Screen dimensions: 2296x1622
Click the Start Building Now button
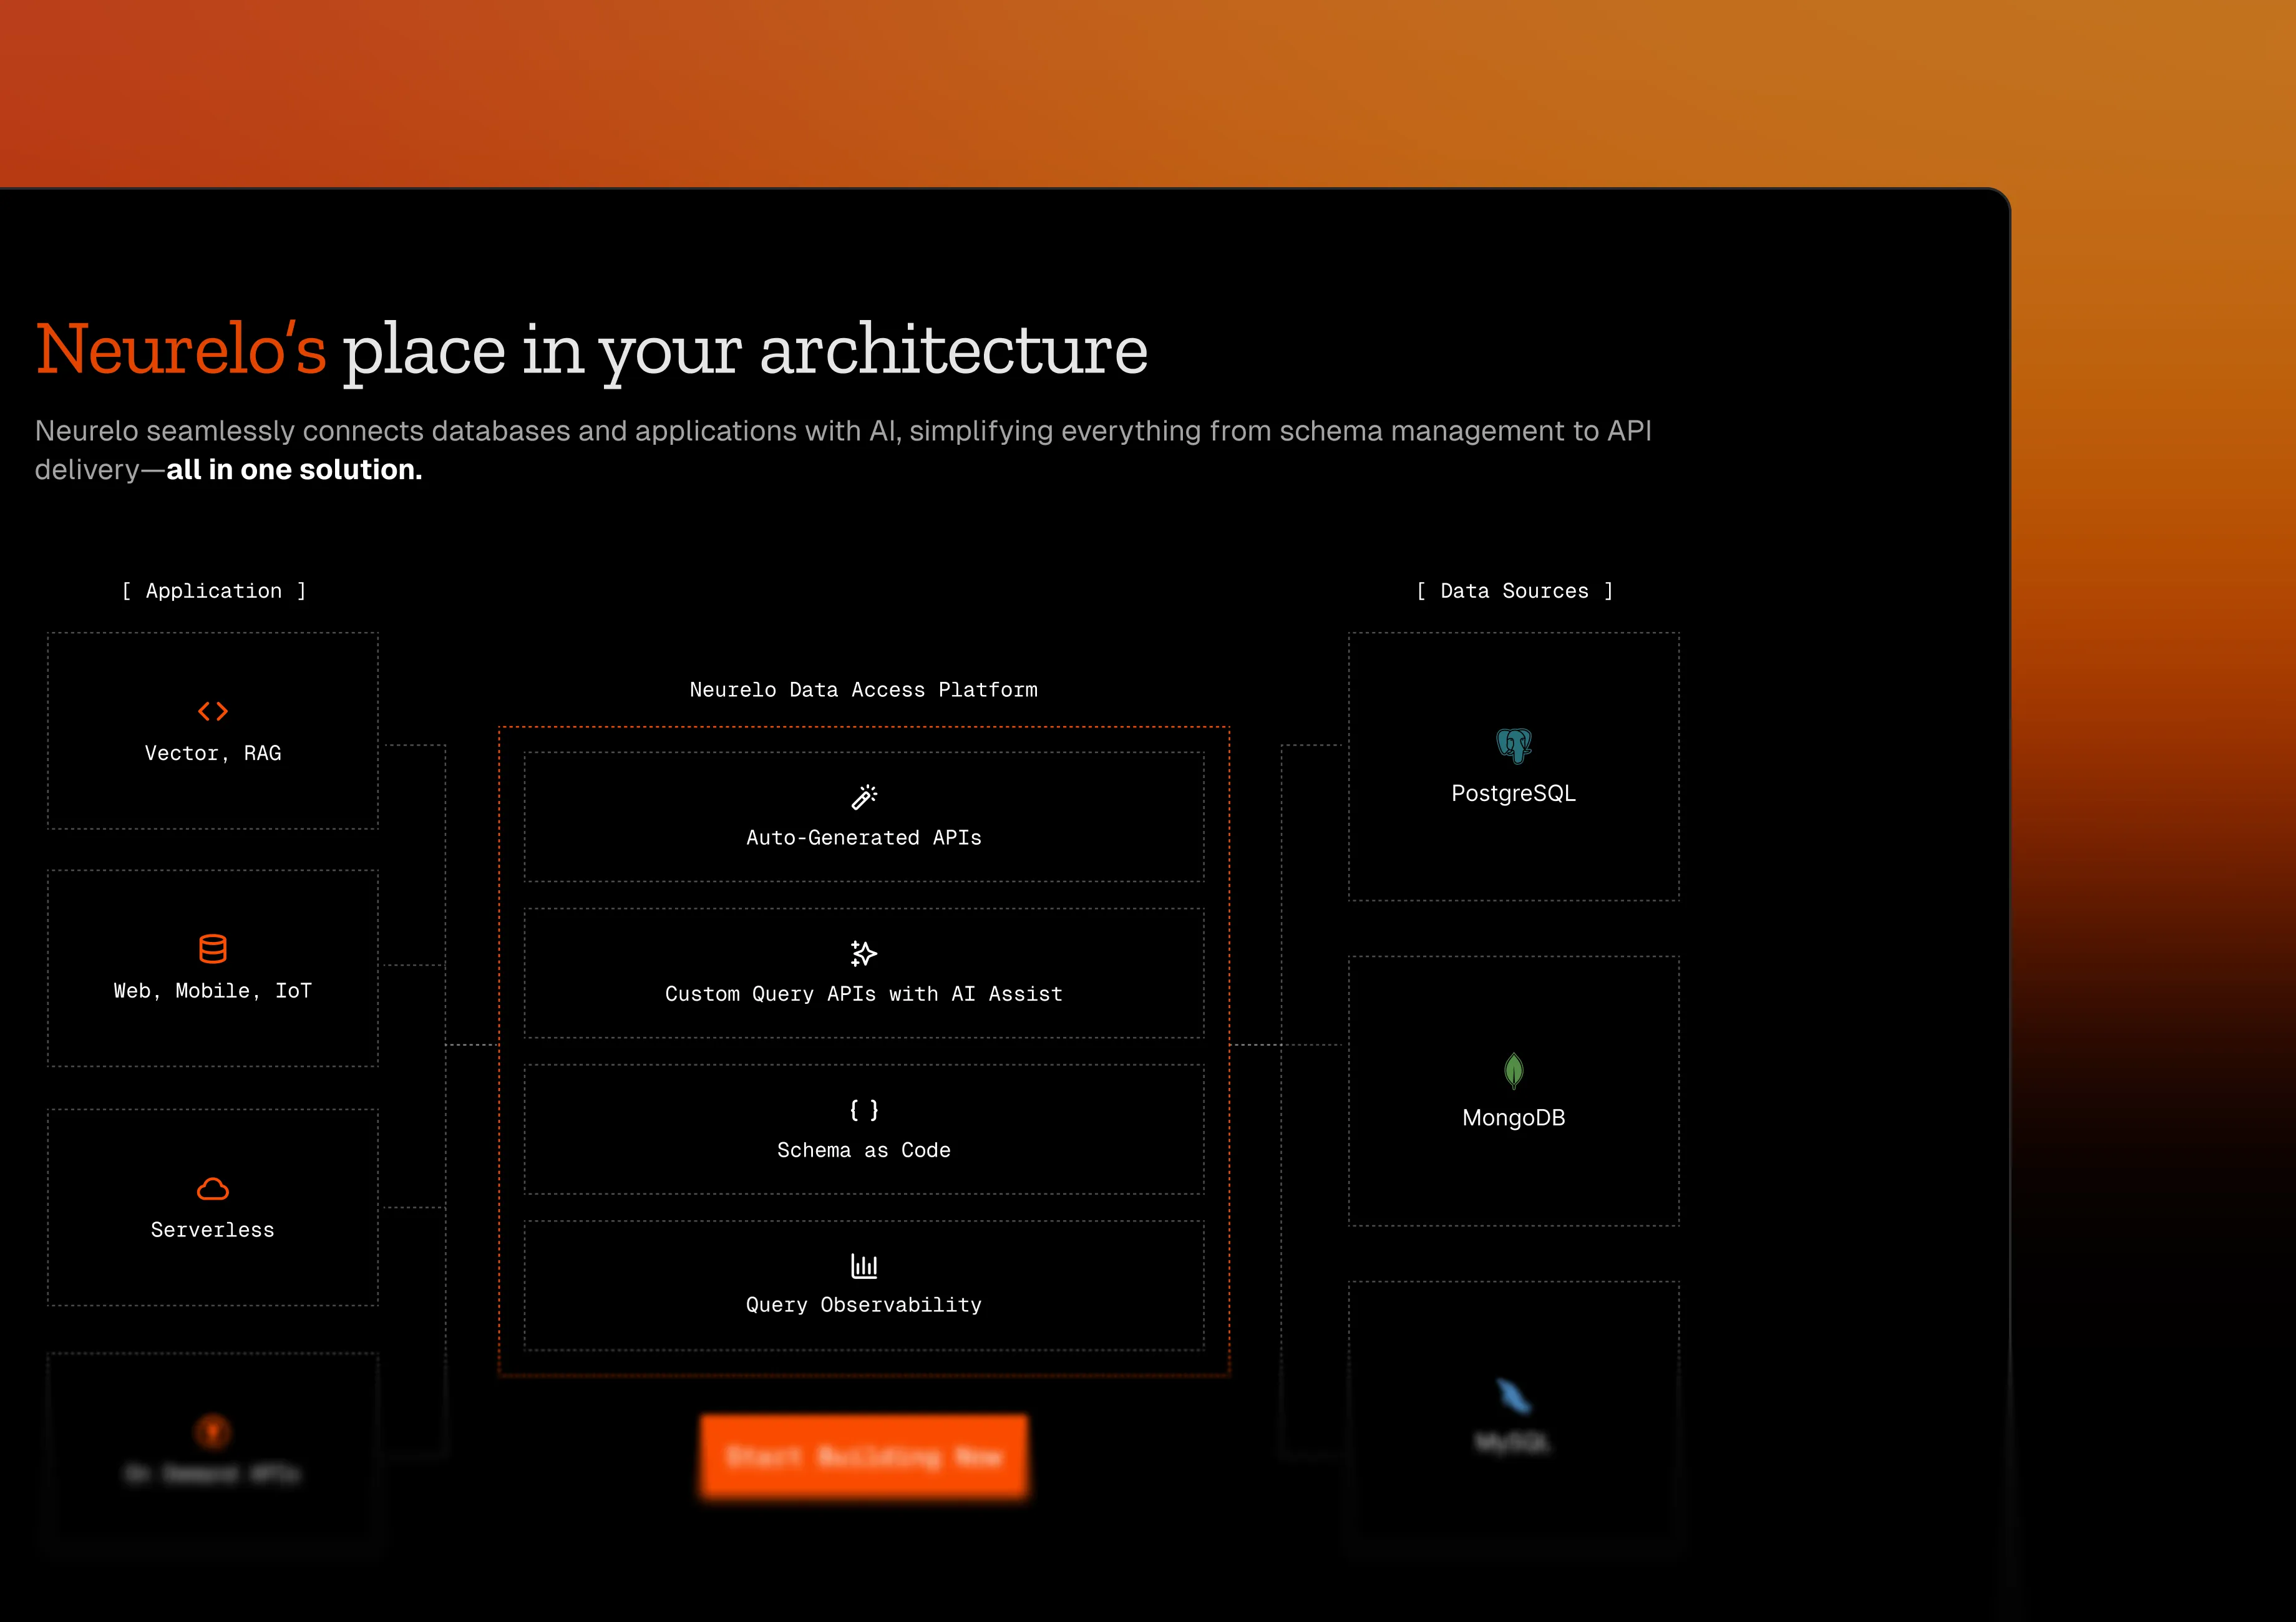[x=863, y=1457]
